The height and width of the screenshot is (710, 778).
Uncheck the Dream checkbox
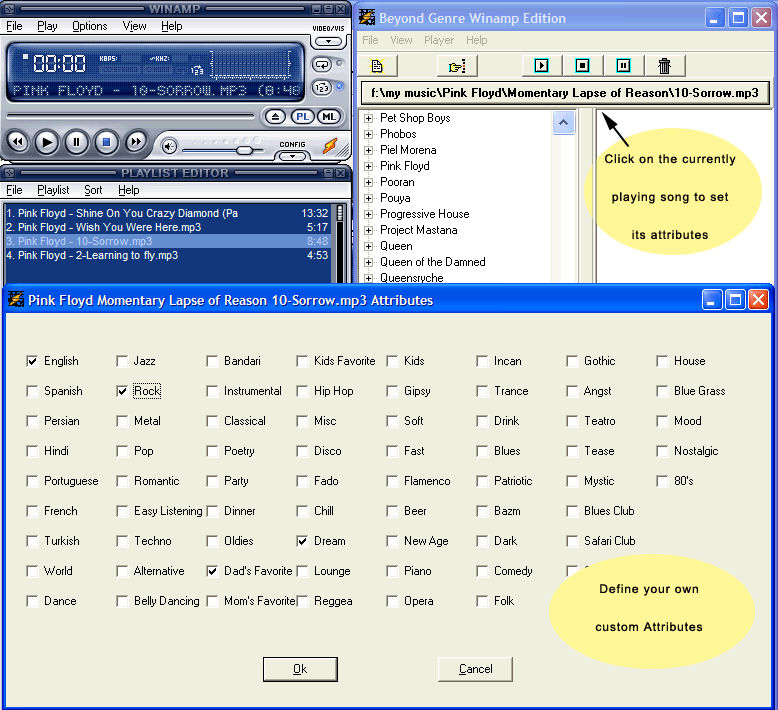click(302, 541)
